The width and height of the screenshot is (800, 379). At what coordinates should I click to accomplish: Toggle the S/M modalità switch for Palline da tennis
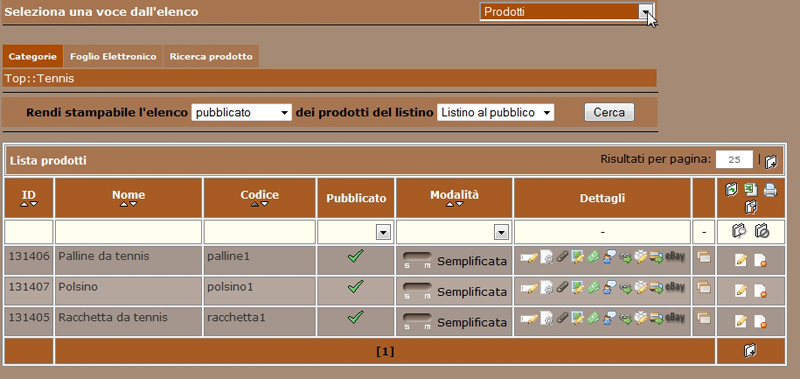tap(417, 260)
